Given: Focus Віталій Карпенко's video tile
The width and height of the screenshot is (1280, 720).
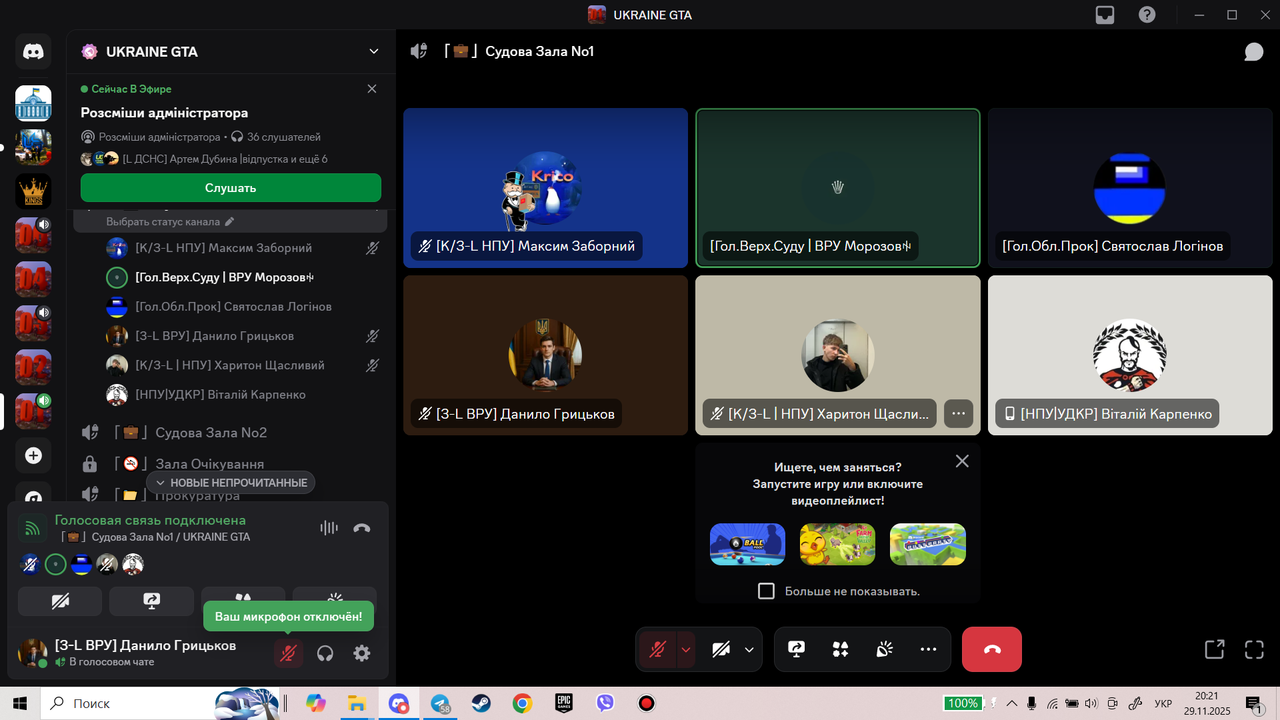Looking at the screenshot, I should pos(1130,355).
